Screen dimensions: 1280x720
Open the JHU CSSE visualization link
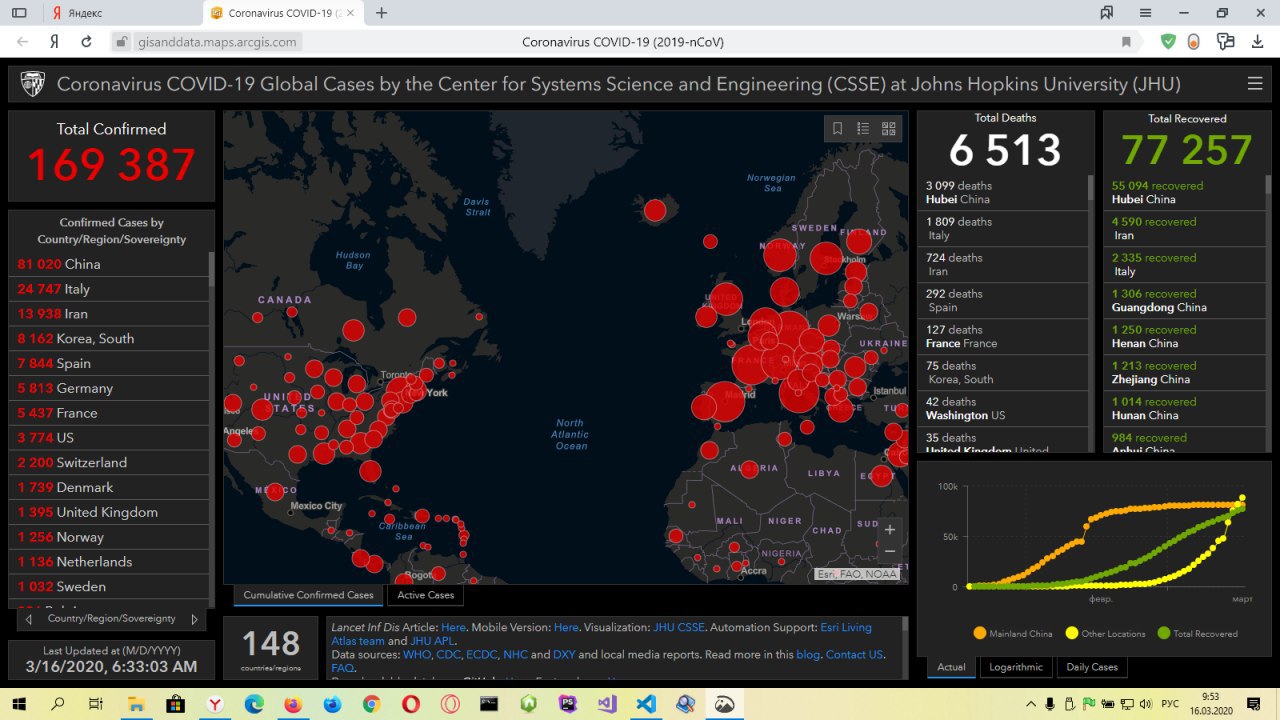pos(679,627)
